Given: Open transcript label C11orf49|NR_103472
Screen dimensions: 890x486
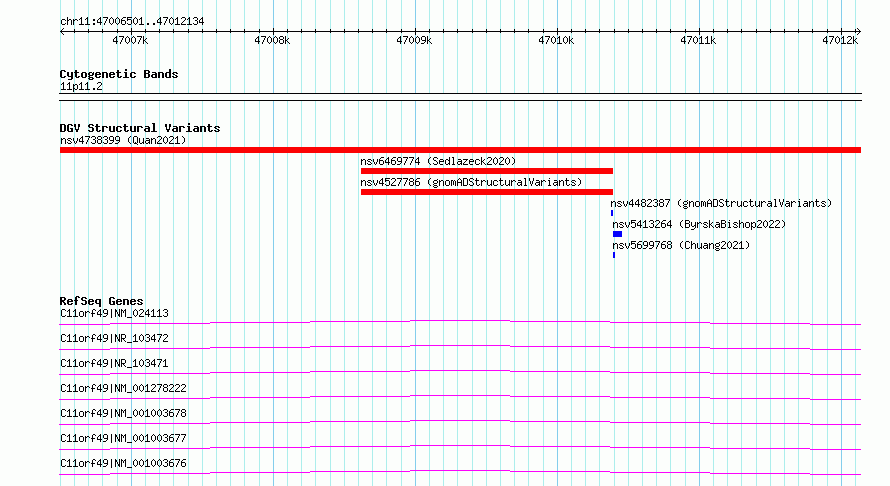Looking at the screenshot, I should 114,338.
